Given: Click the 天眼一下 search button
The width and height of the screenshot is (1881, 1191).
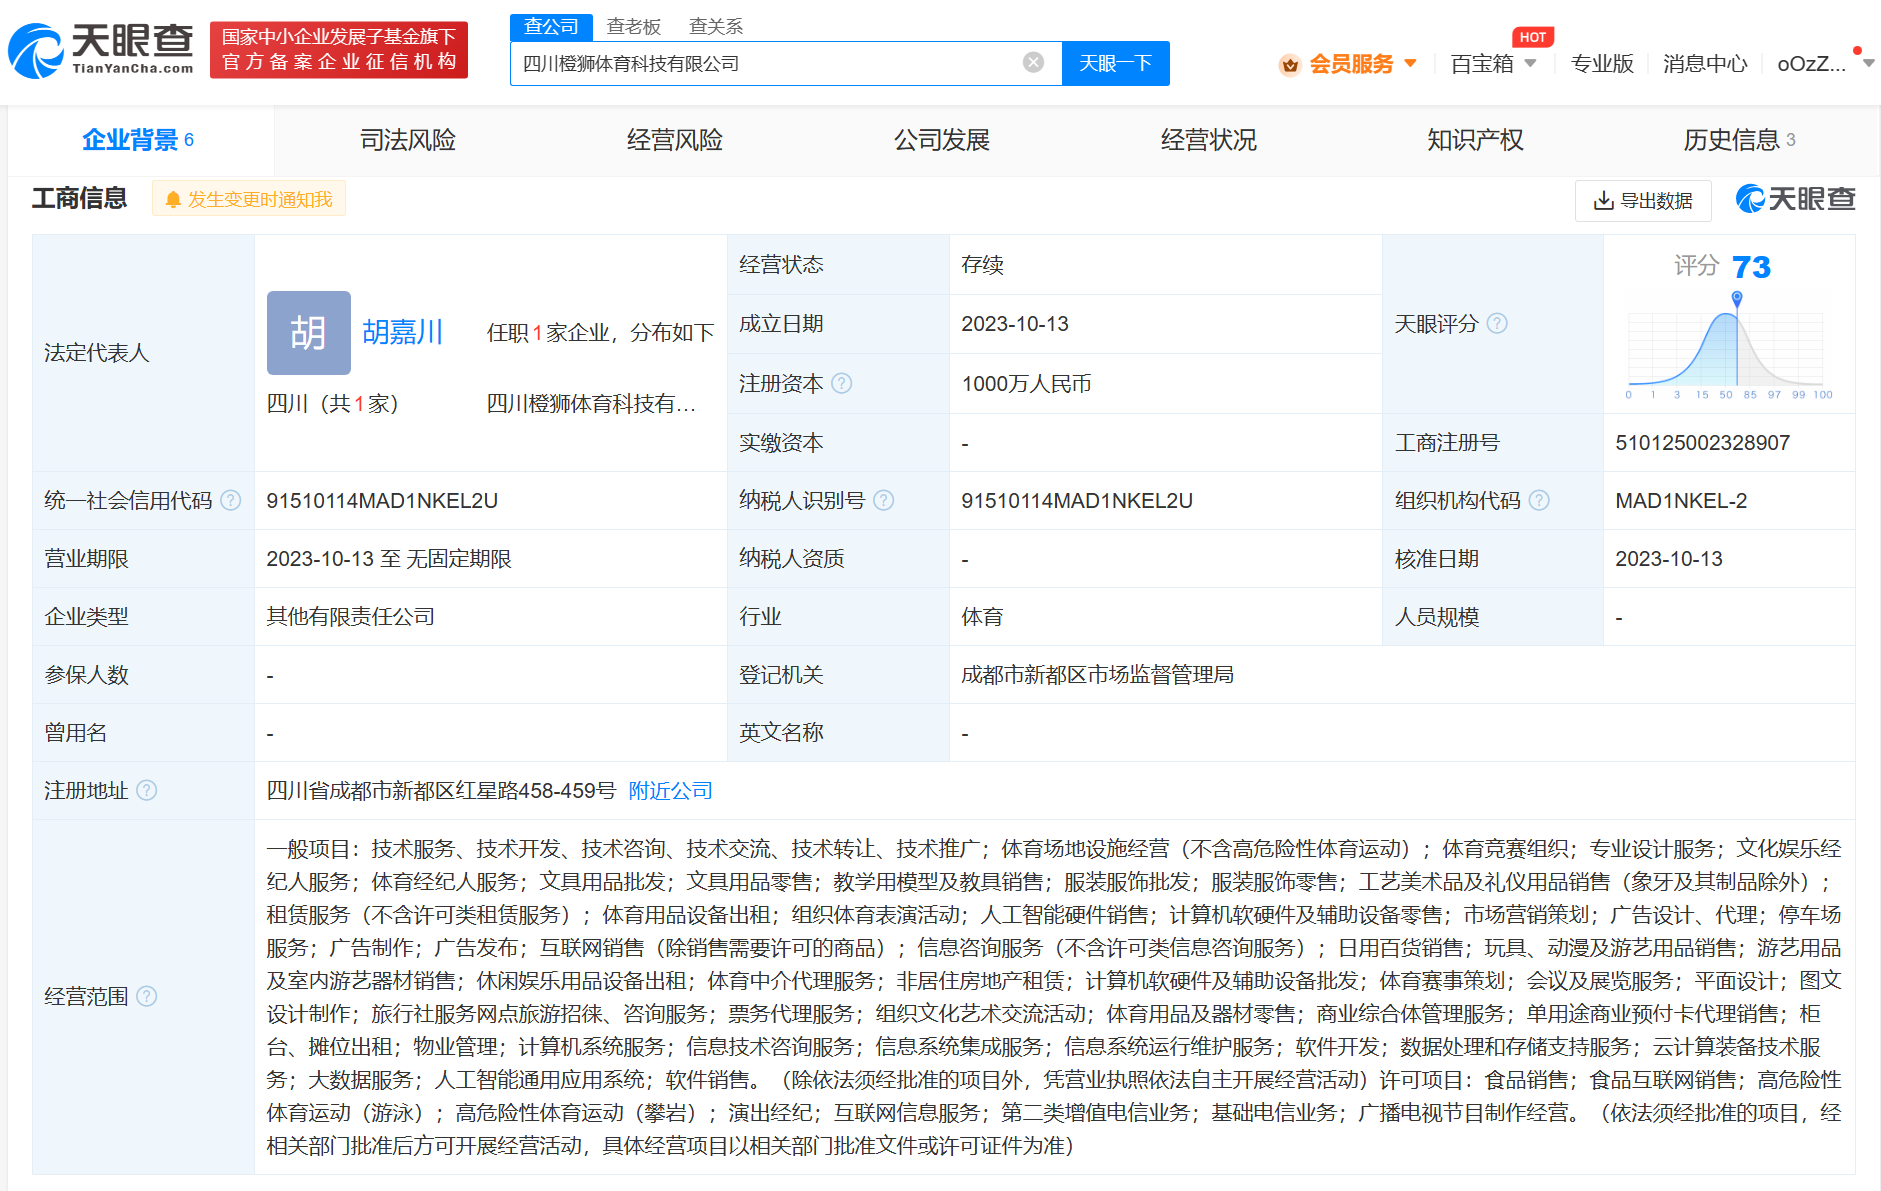Looking at the screenshot, I should (x=1115, y=64).
